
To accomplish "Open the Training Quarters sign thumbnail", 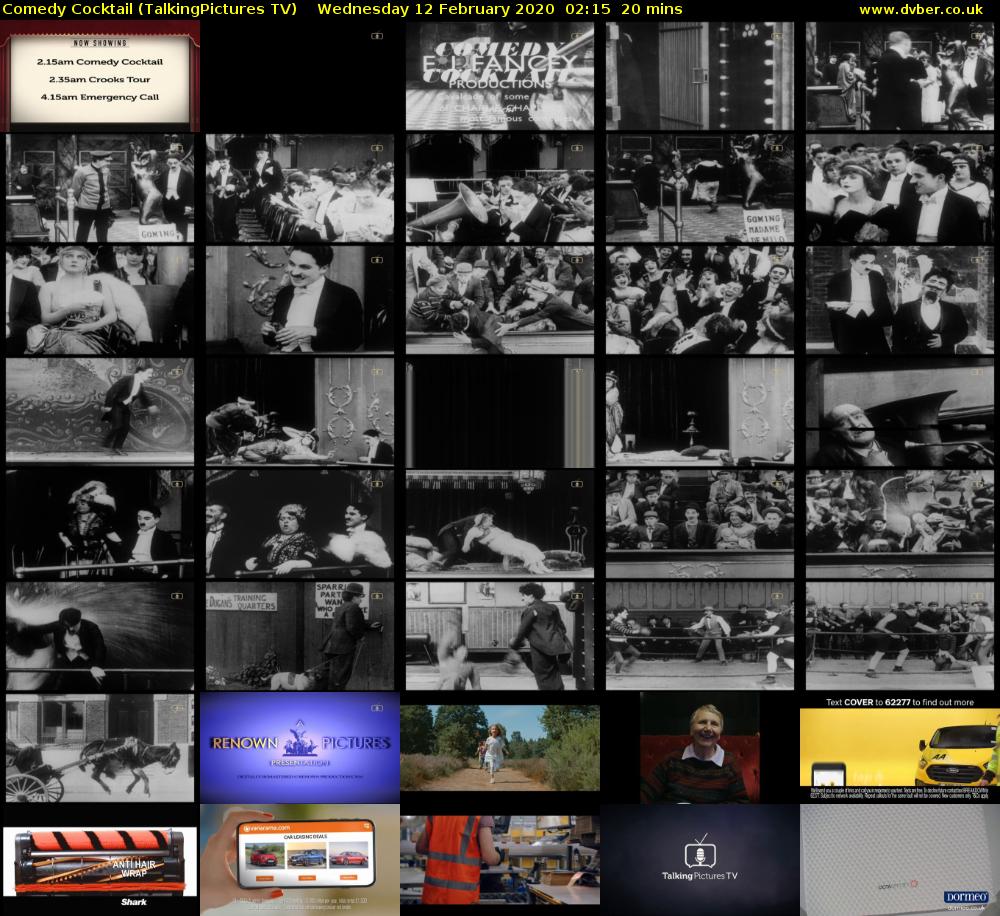I will point(300,636).
